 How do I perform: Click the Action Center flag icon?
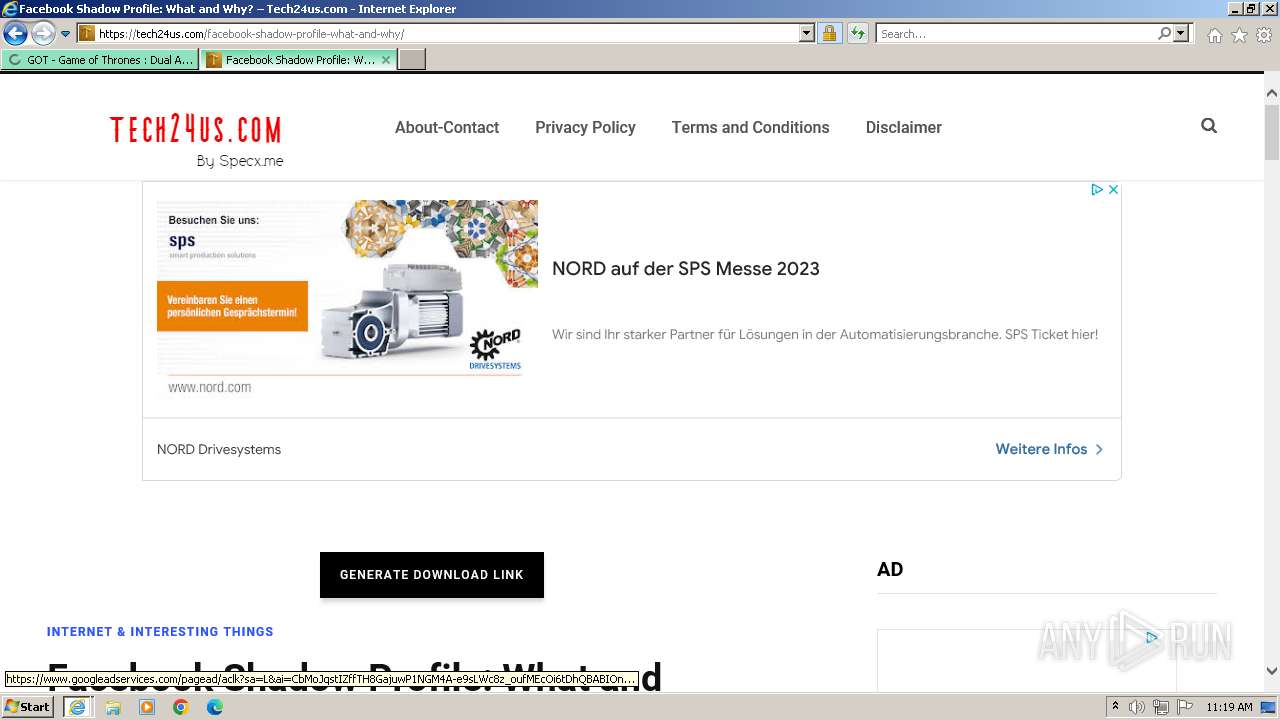(x=1185, y=707)
